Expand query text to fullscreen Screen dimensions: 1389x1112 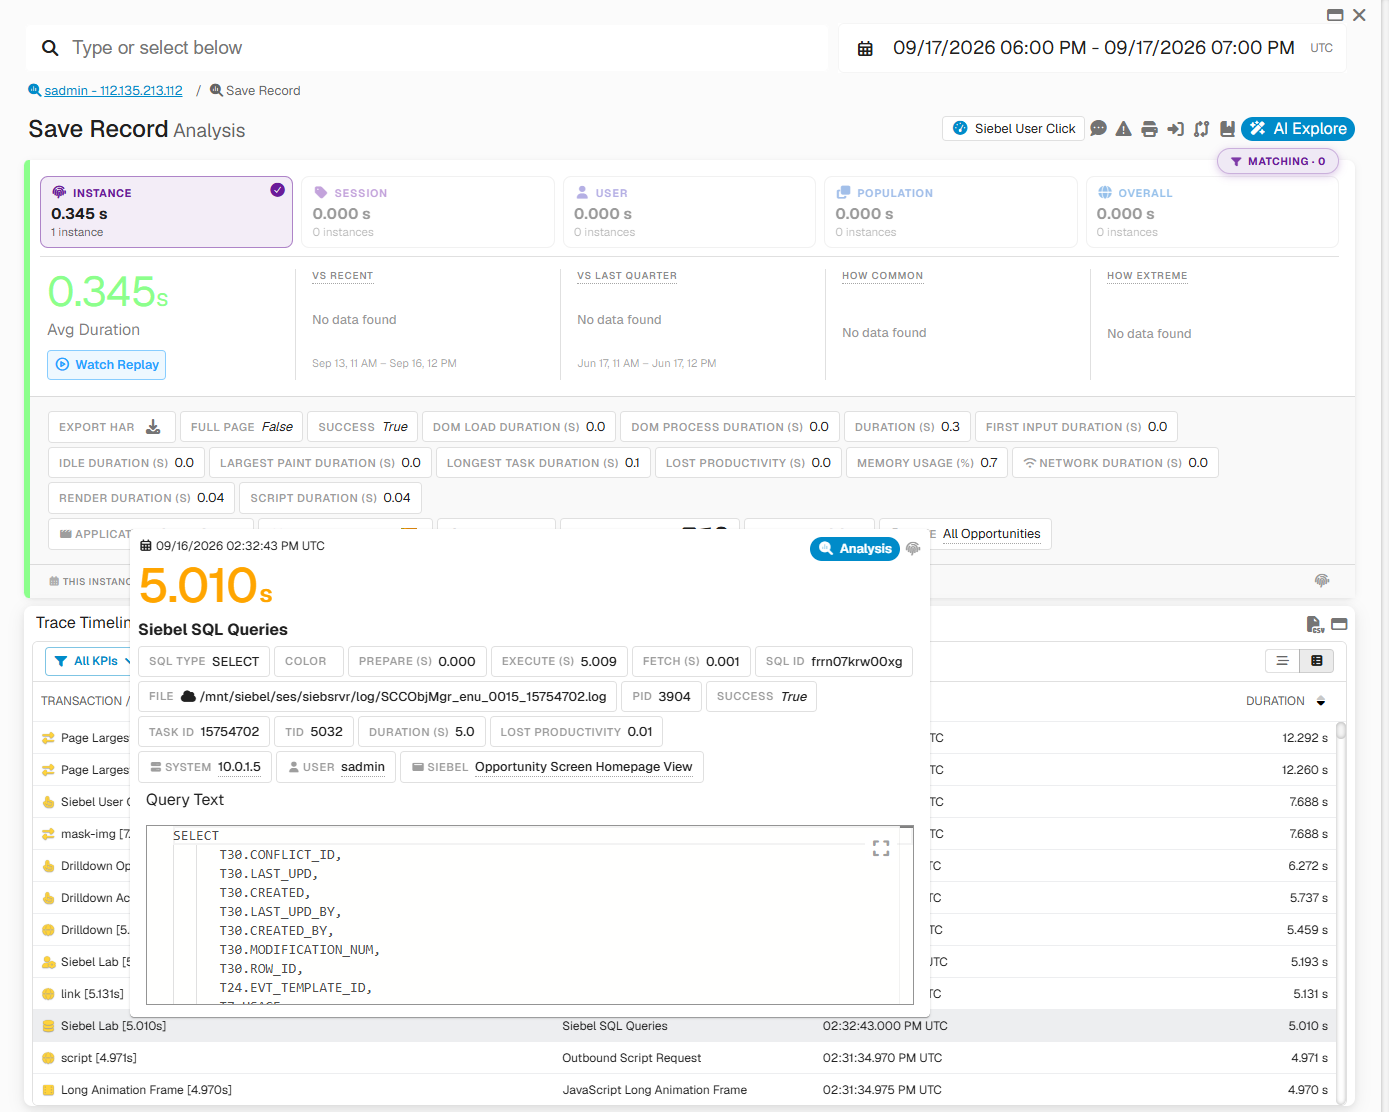coord(881,848)
